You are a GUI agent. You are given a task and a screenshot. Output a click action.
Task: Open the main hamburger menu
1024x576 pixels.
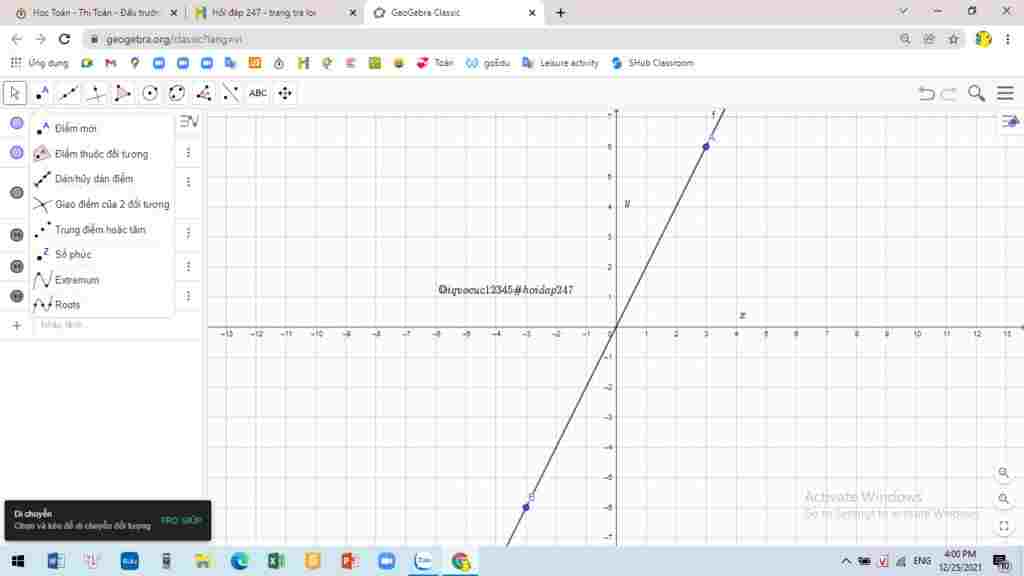click(x=1005, y=93)
